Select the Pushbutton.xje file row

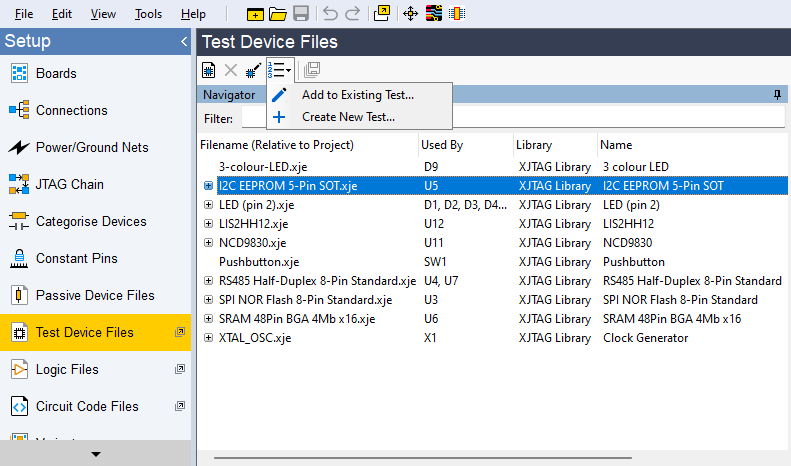[259, 262]
